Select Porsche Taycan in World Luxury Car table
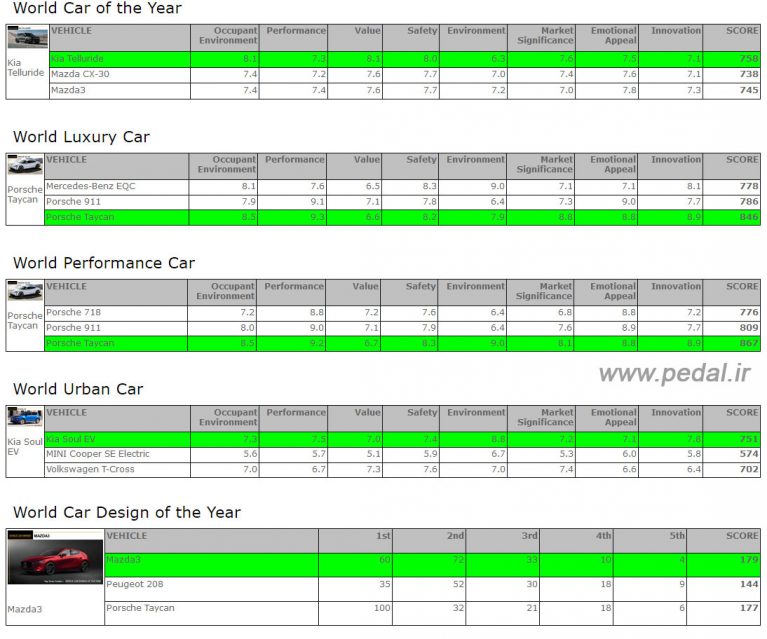This screenshot has width=767, height=639. (80, 217)
